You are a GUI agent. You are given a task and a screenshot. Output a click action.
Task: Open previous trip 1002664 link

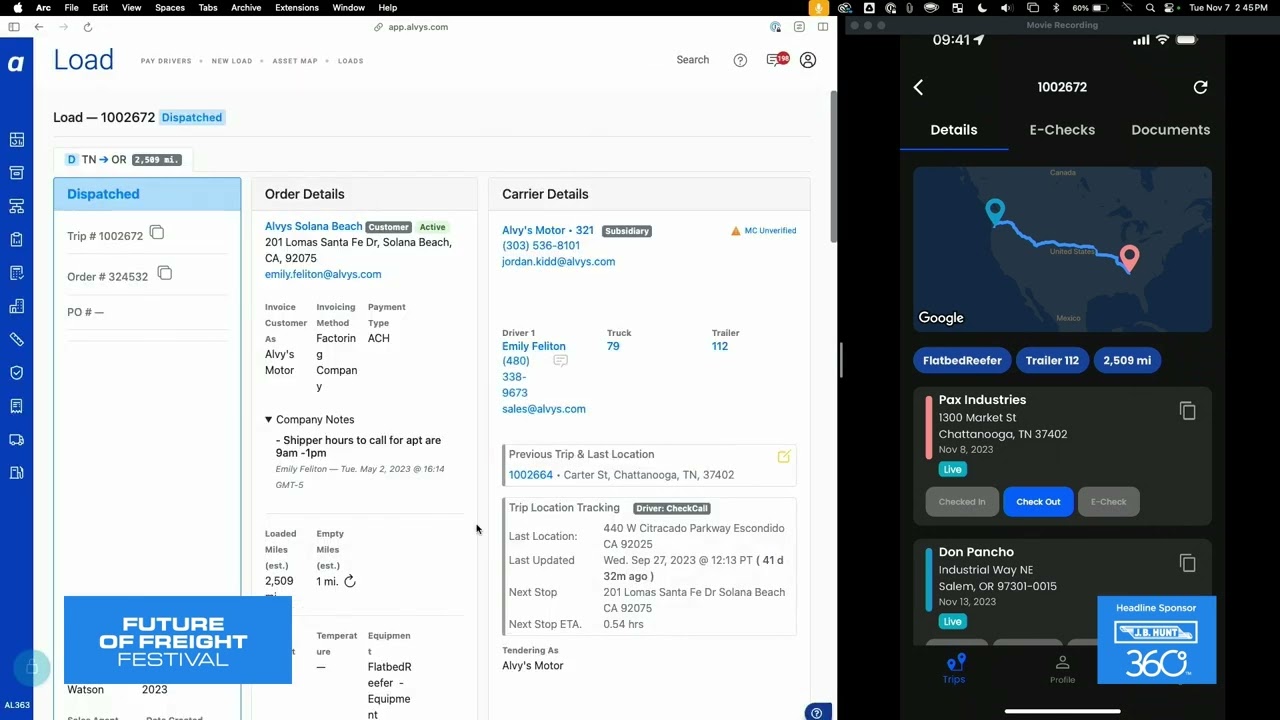click(x=531, y=475)
